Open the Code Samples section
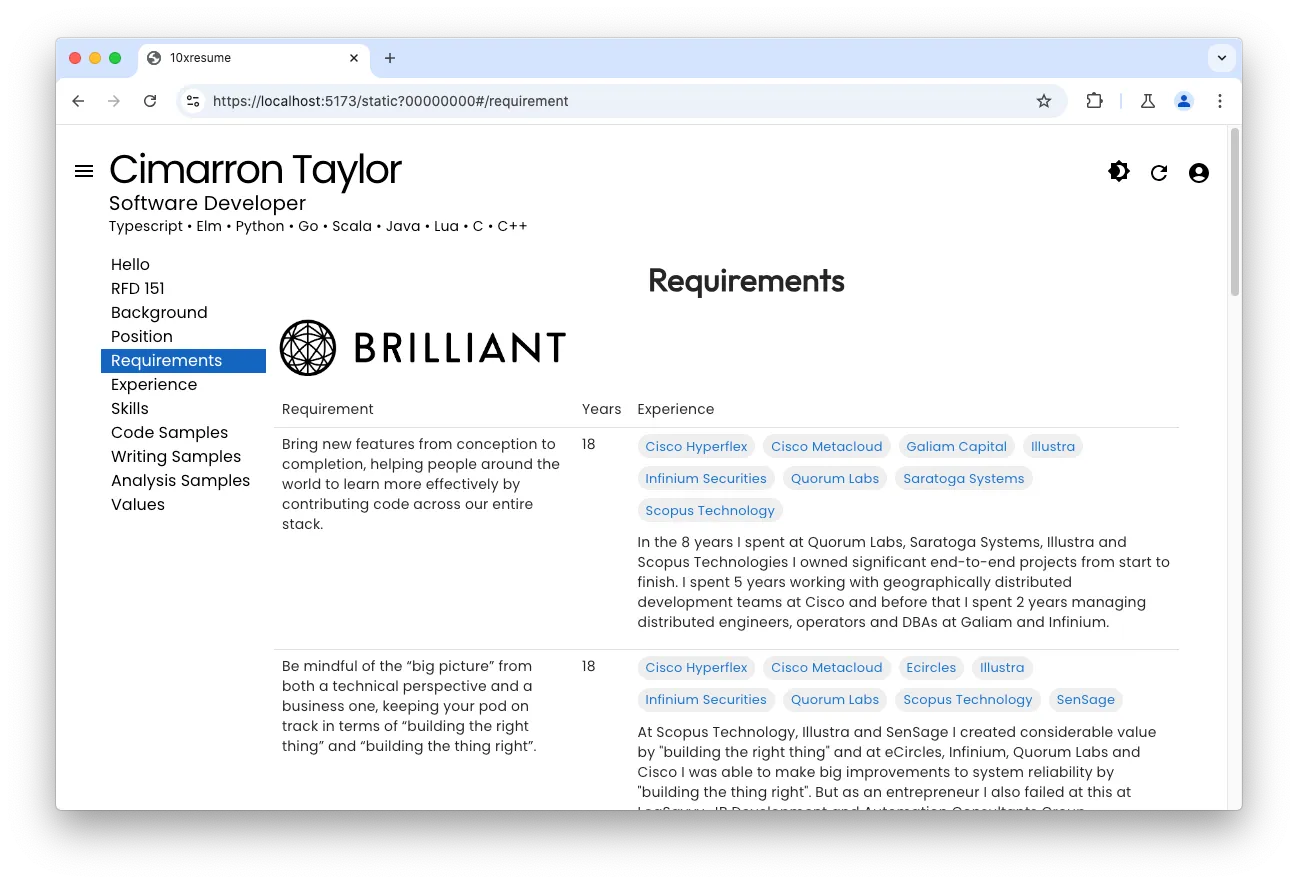 pos(169,432)
